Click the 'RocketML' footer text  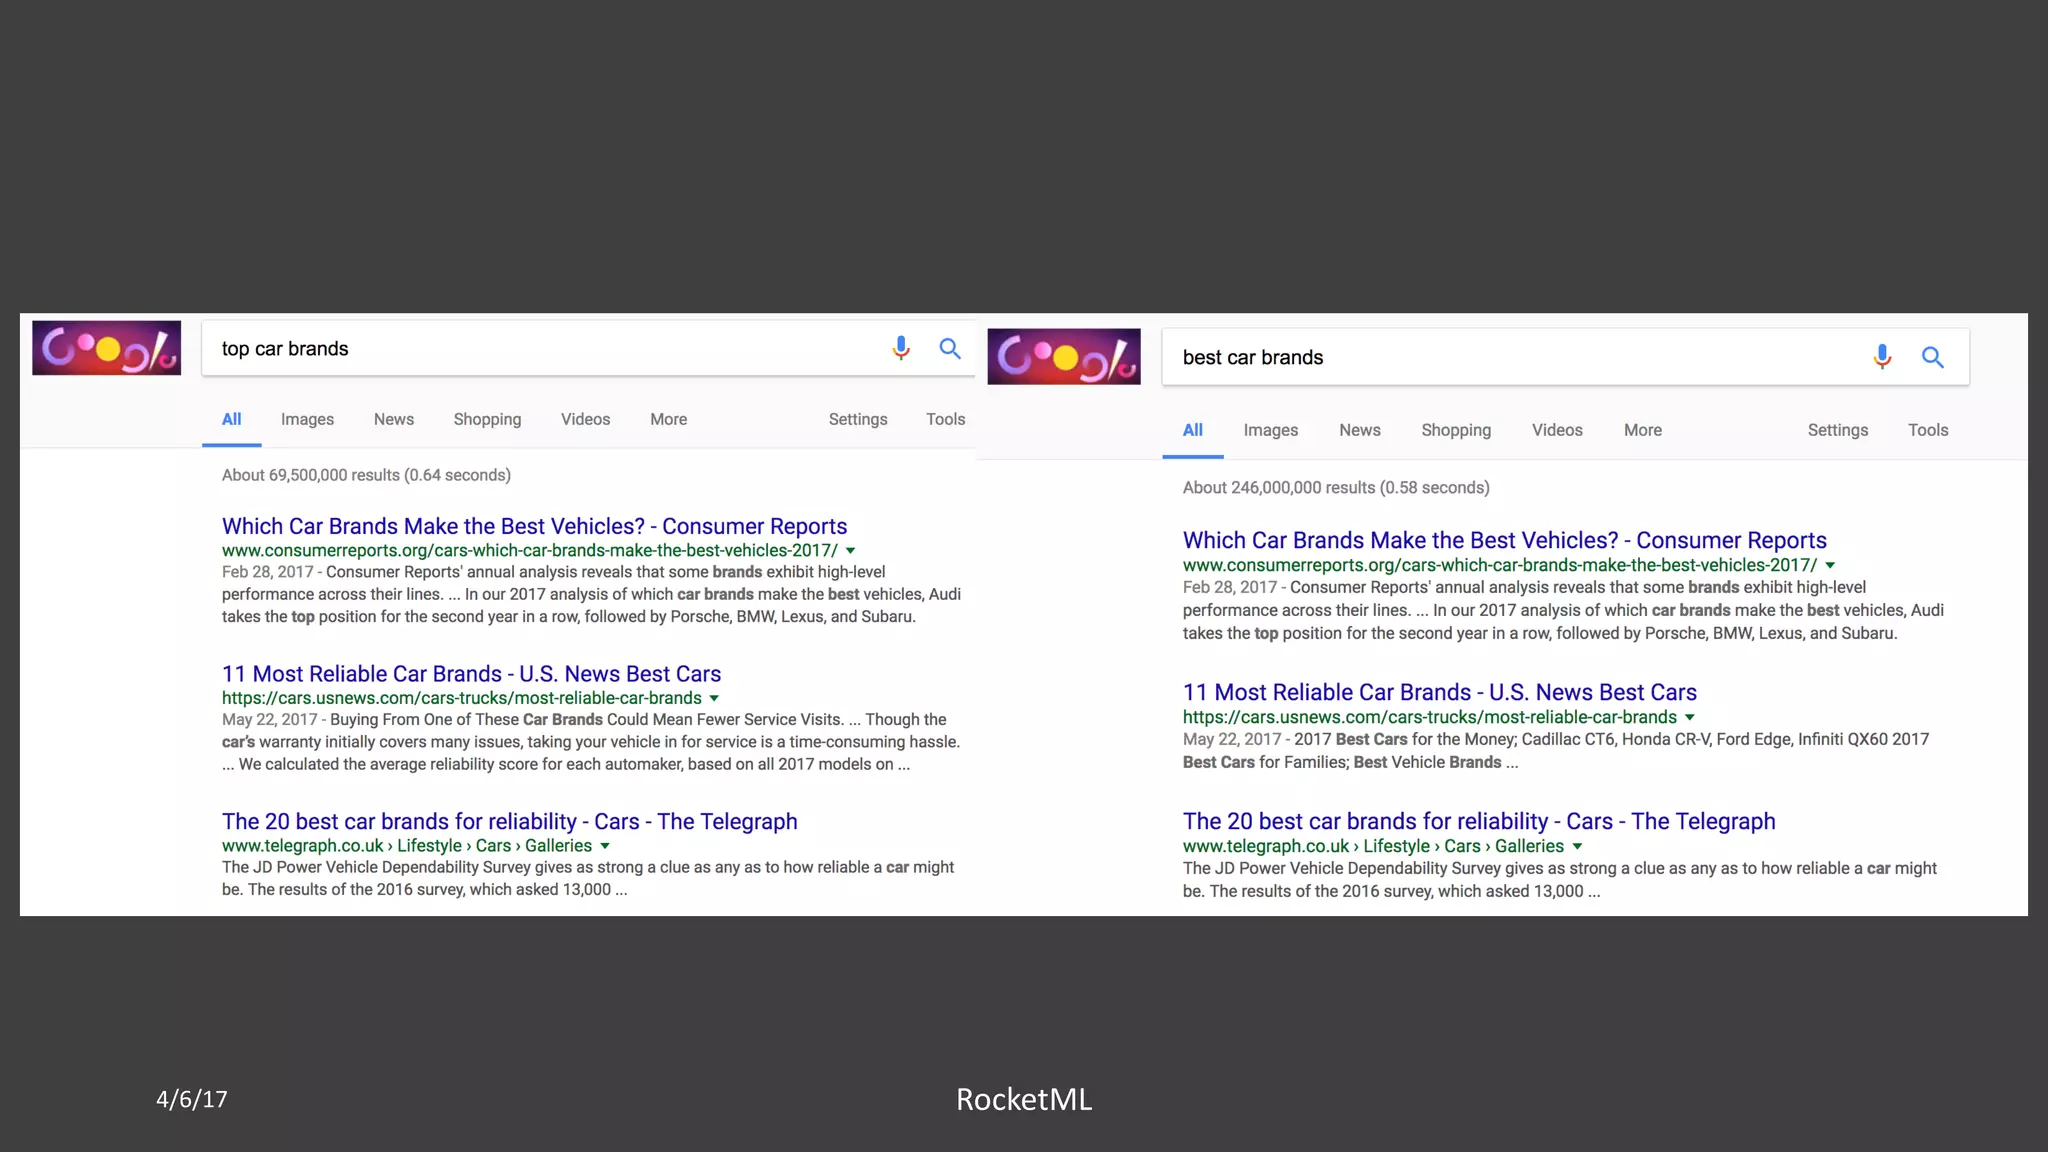[1024, 1099]
